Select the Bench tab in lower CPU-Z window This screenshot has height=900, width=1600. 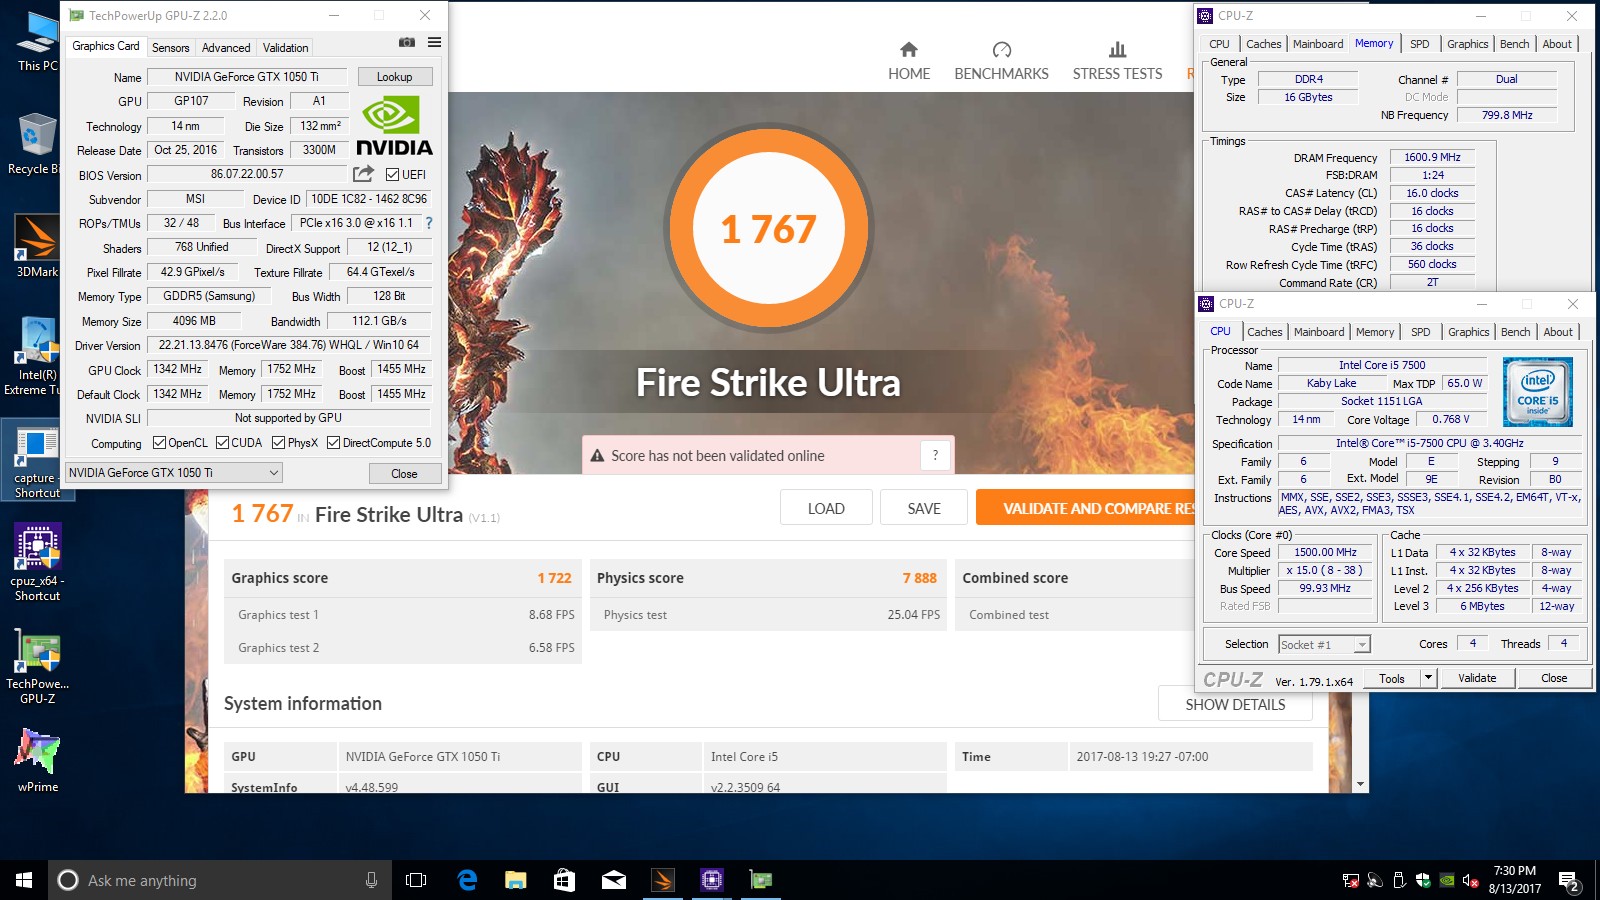pos(1515,332)
